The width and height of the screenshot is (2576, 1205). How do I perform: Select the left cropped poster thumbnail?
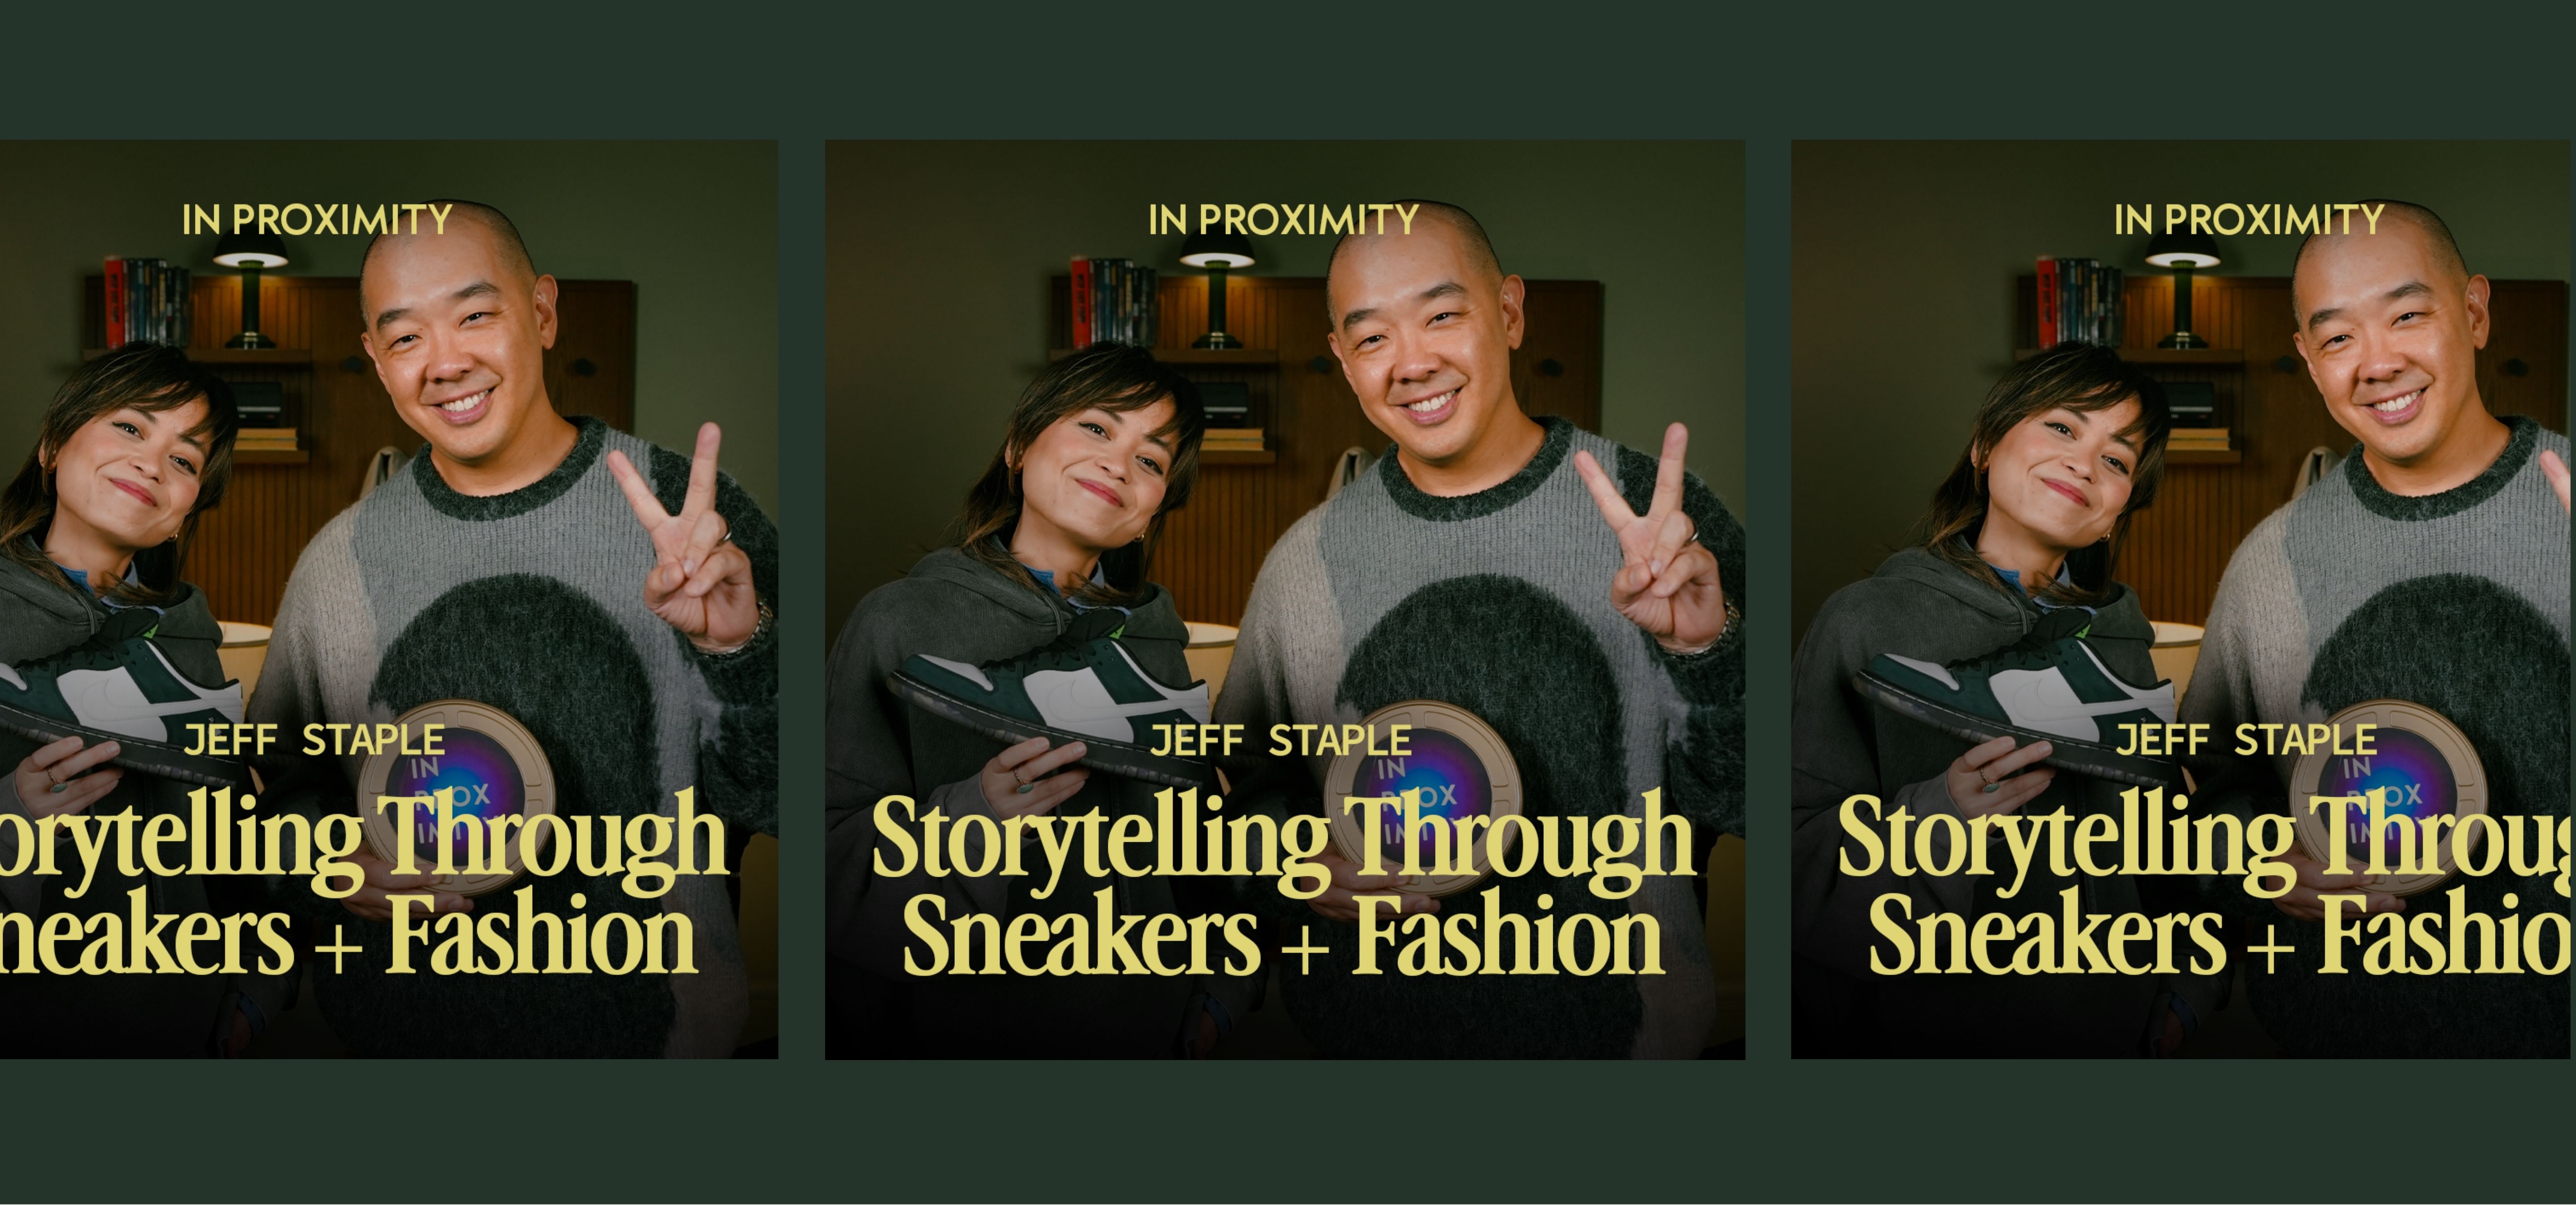tap(389, 599)
